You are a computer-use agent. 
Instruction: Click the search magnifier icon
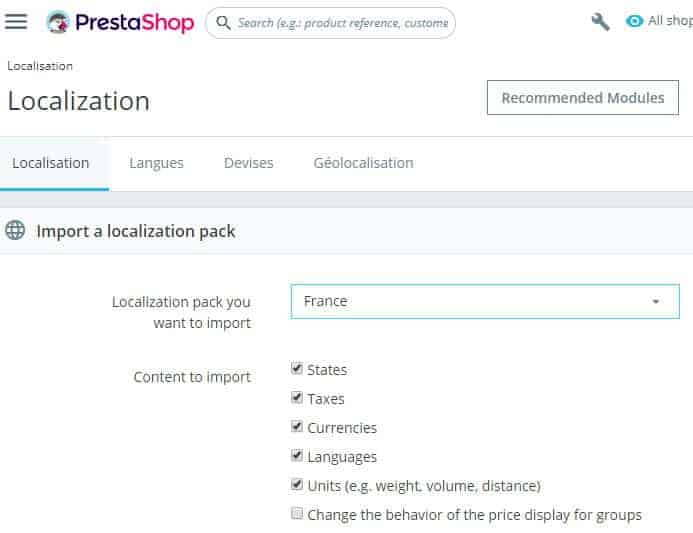point(223,23)
